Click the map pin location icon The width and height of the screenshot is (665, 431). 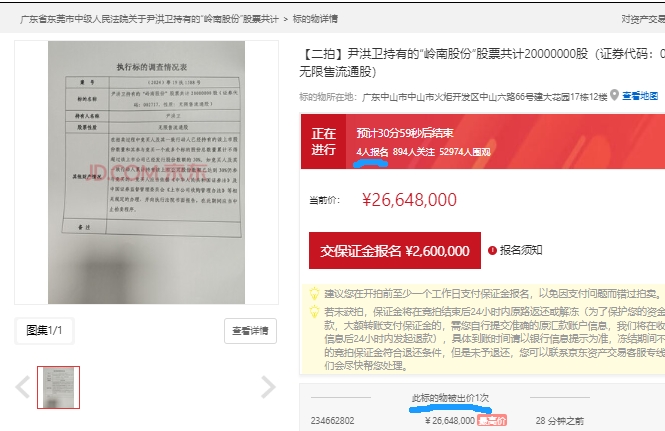click(x=614, y=95)
